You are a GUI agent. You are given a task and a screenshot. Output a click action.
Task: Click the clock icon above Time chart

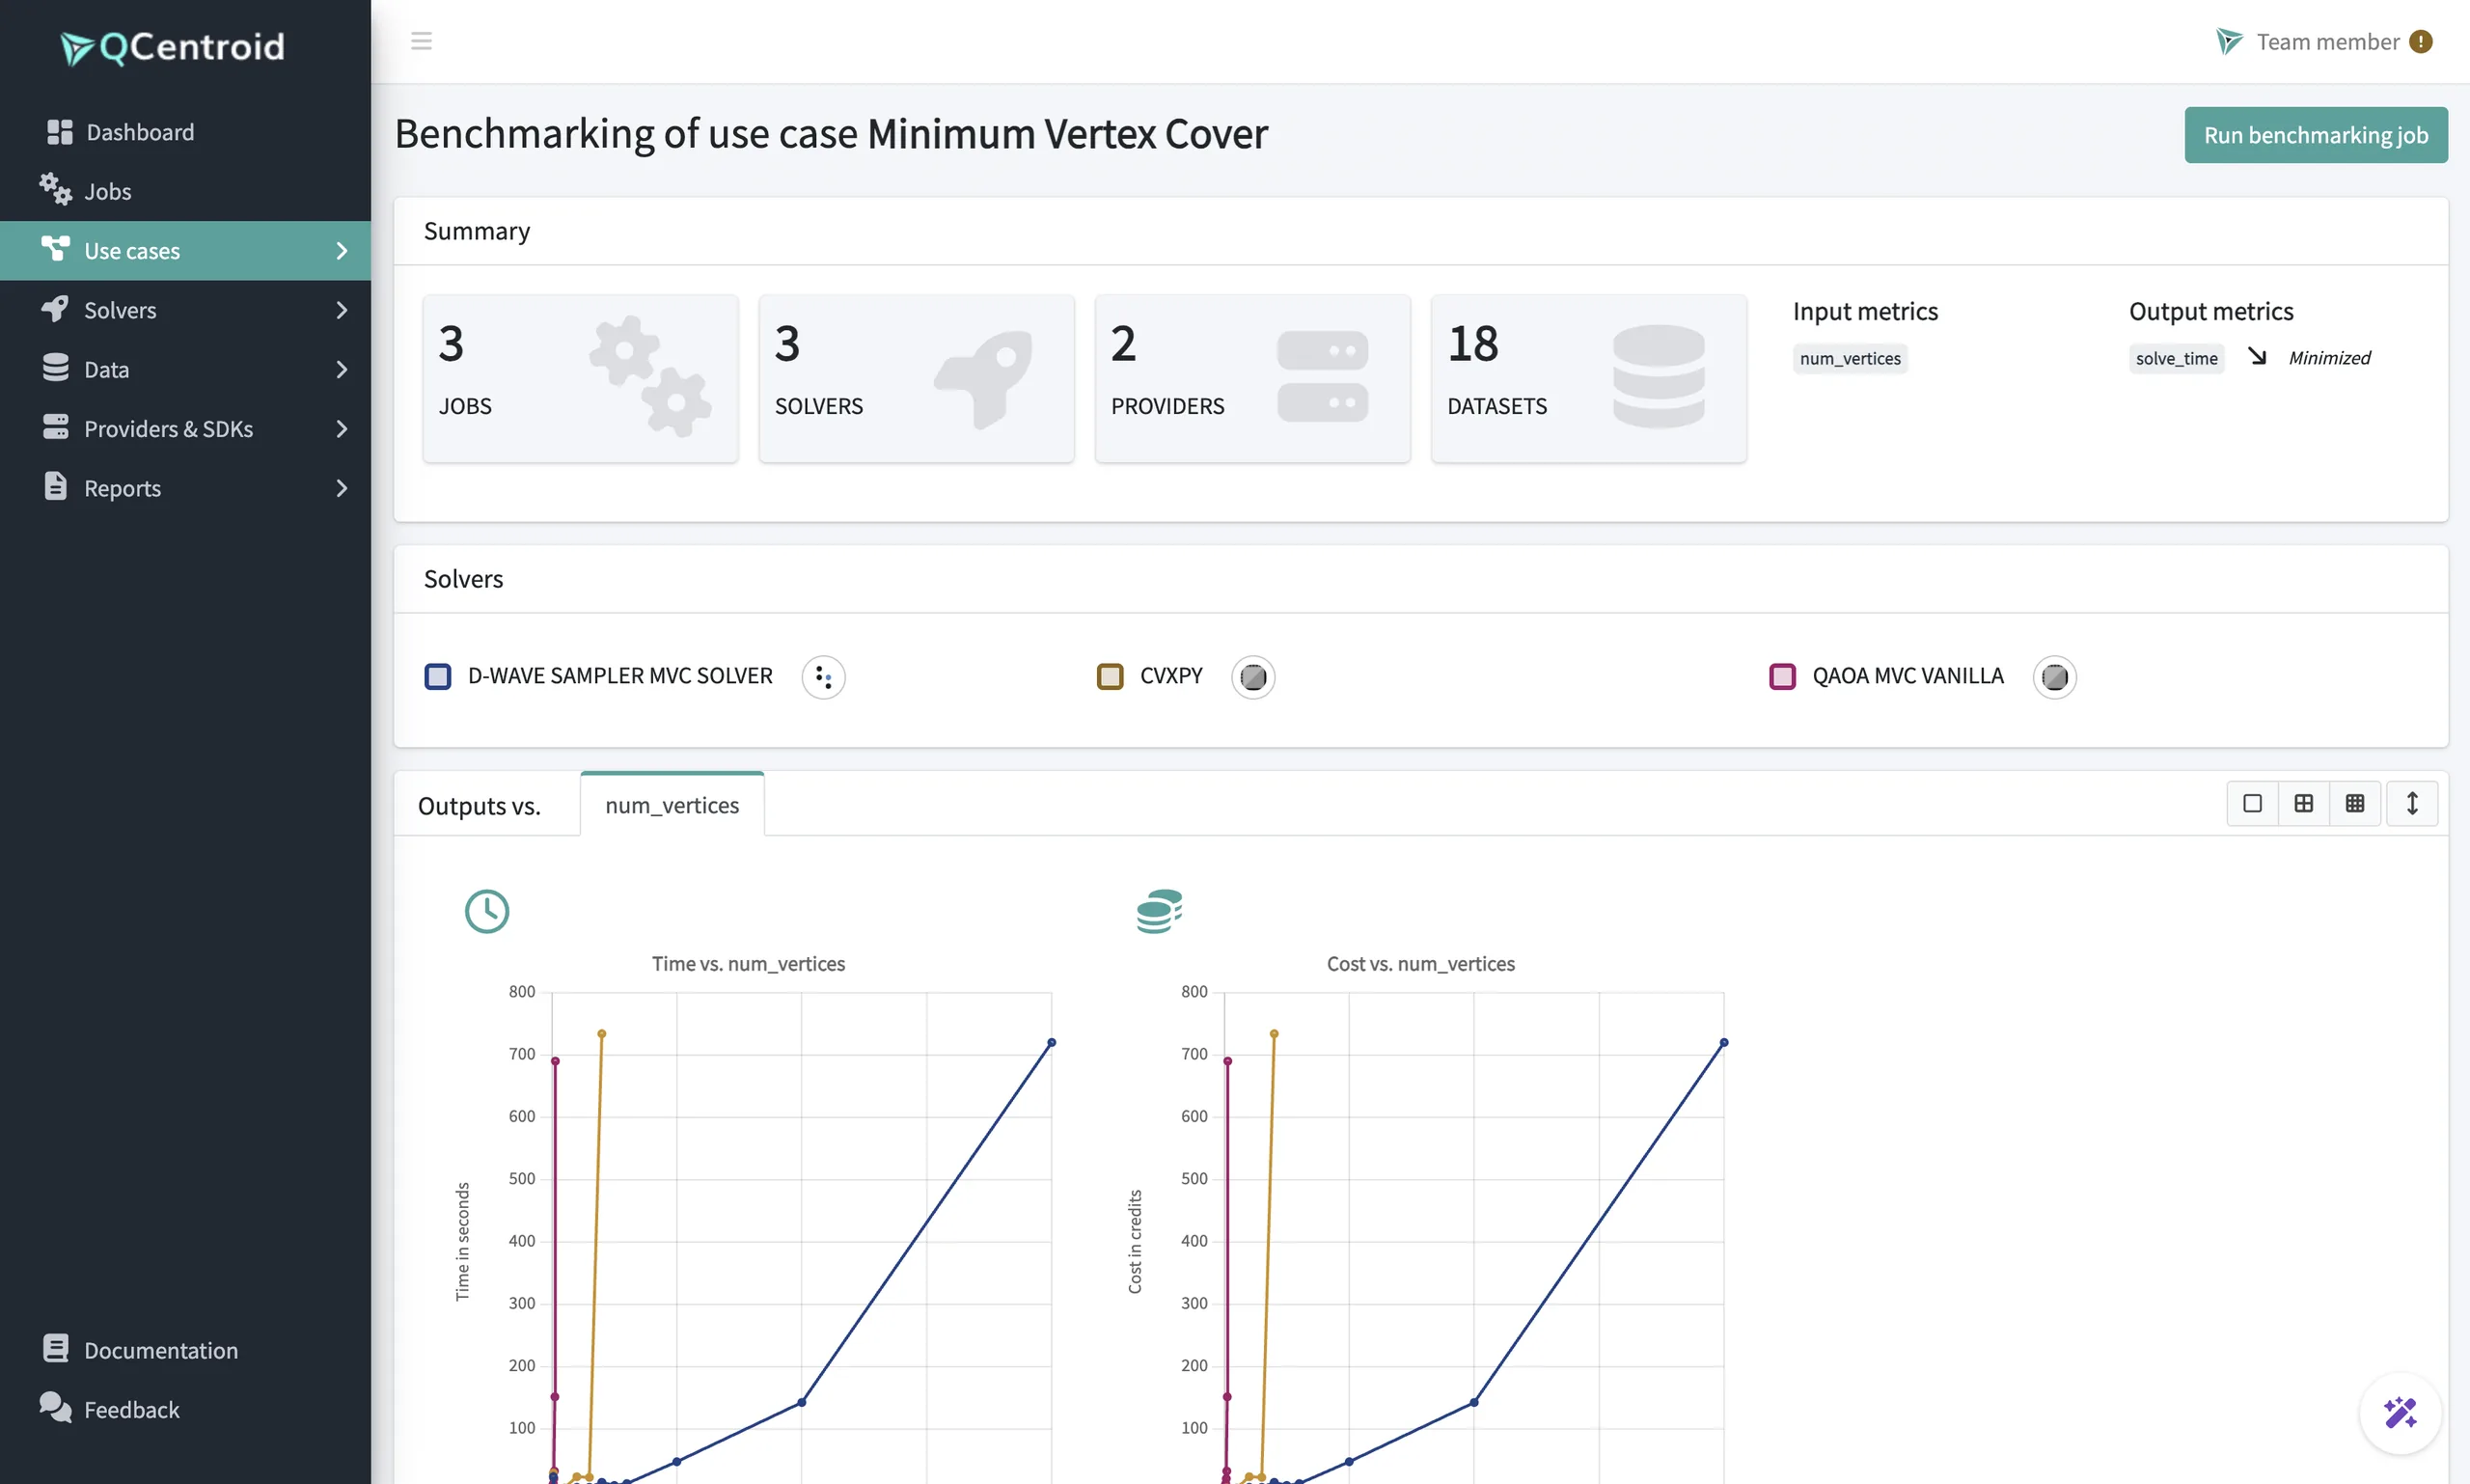click(x=487, y=911)
